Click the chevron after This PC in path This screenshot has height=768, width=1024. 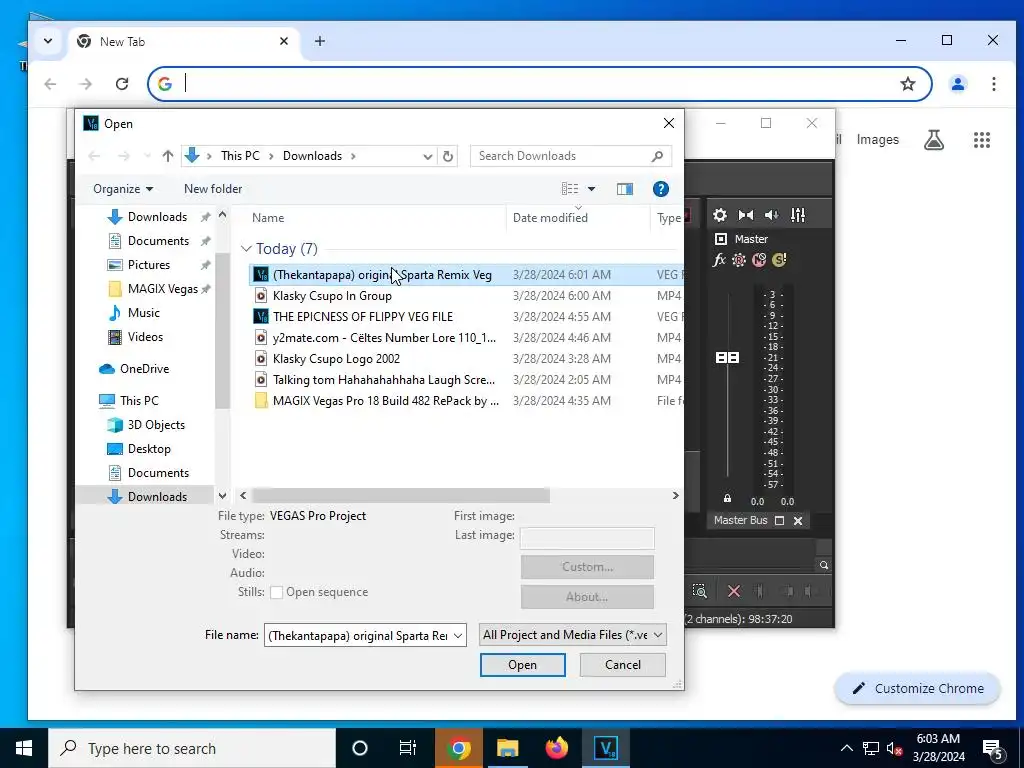pos(271,156)
